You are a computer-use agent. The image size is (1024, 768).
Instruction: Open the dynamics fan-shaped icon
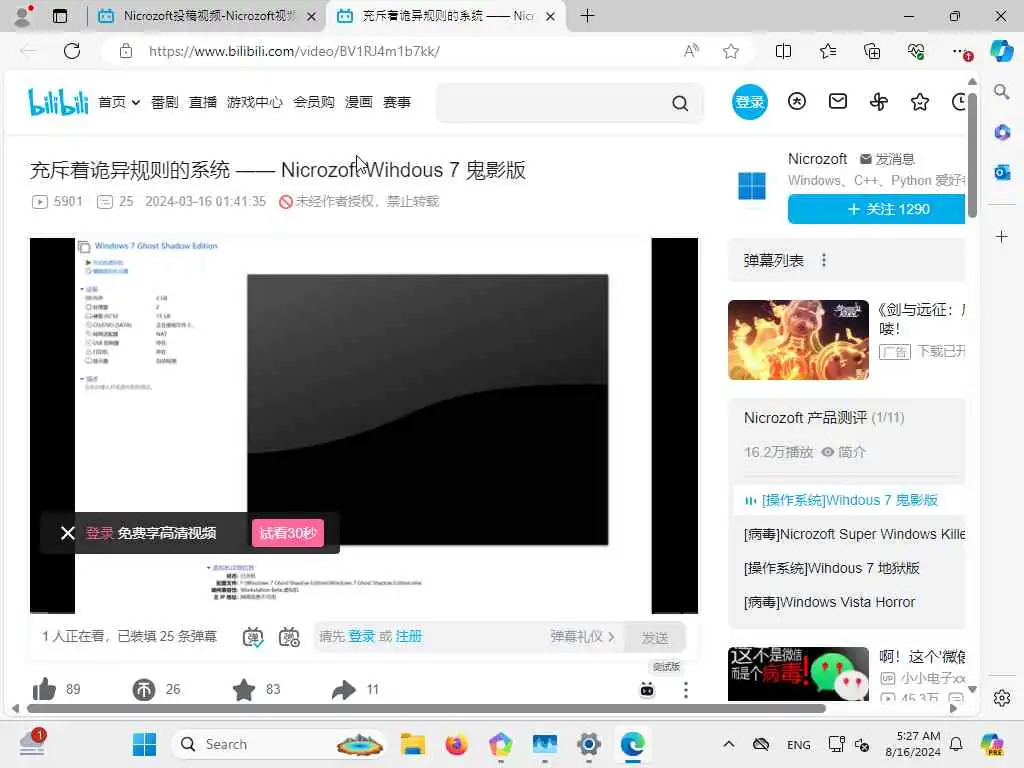[879, 102]
